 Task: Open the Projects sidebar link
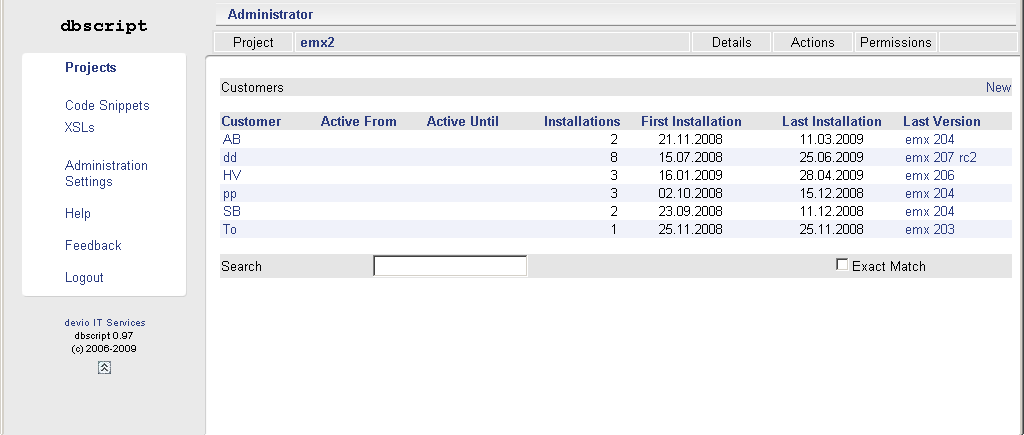coord(91,68)
